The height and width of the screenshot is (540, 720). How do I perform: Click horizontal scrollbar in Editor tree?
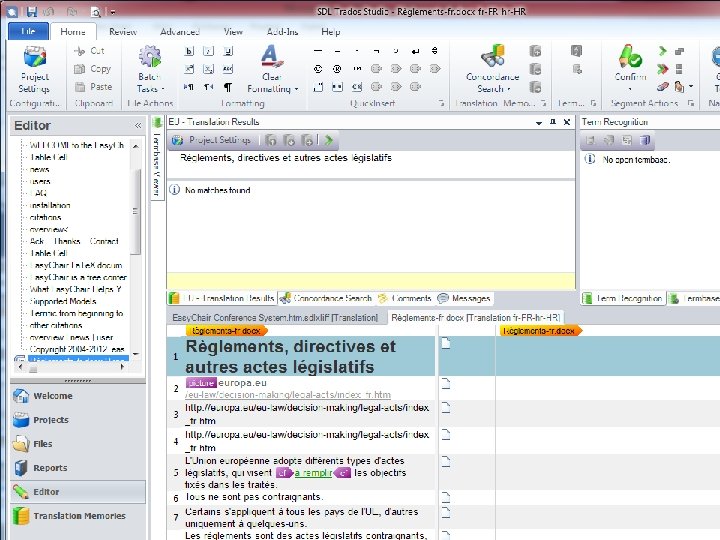click(x=33, y=367)
